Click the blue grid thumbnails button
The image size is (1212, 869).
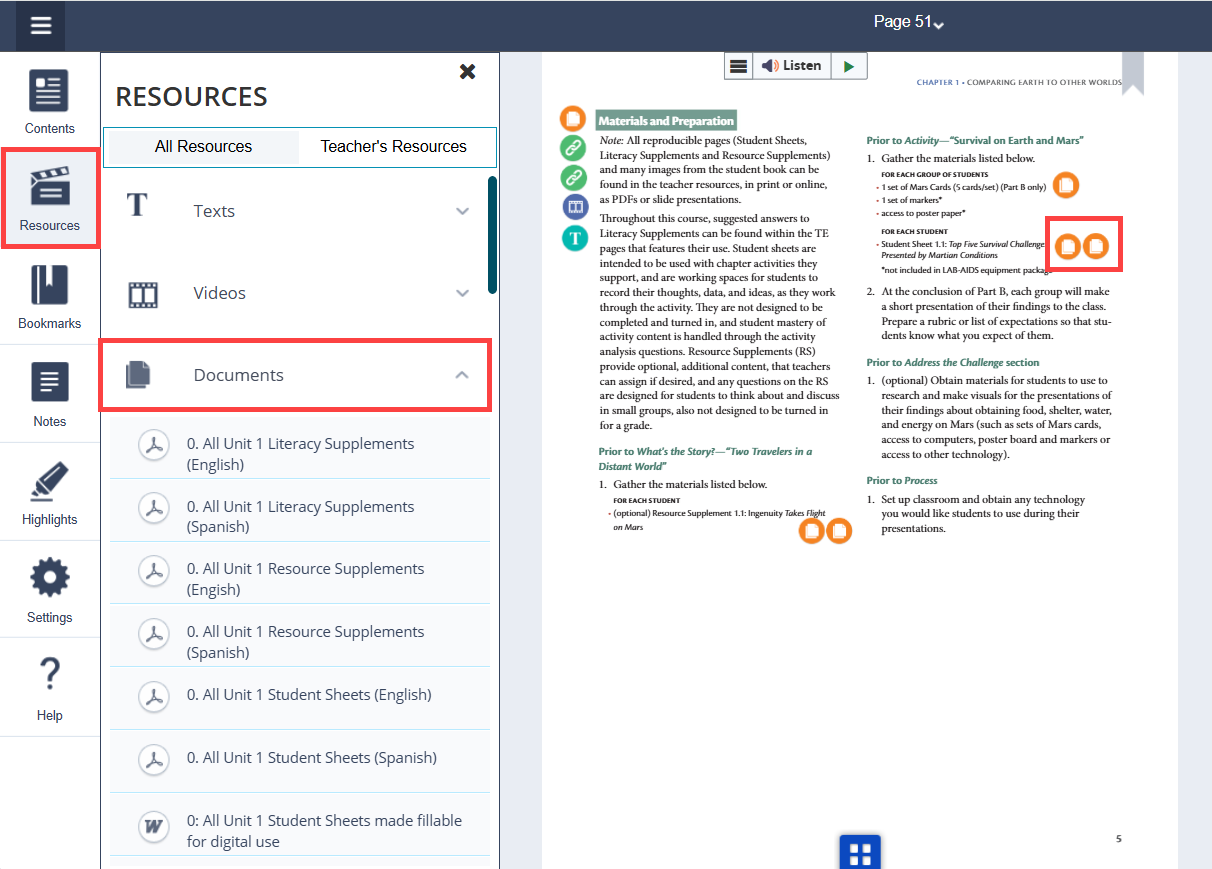[x=859, y=853]
